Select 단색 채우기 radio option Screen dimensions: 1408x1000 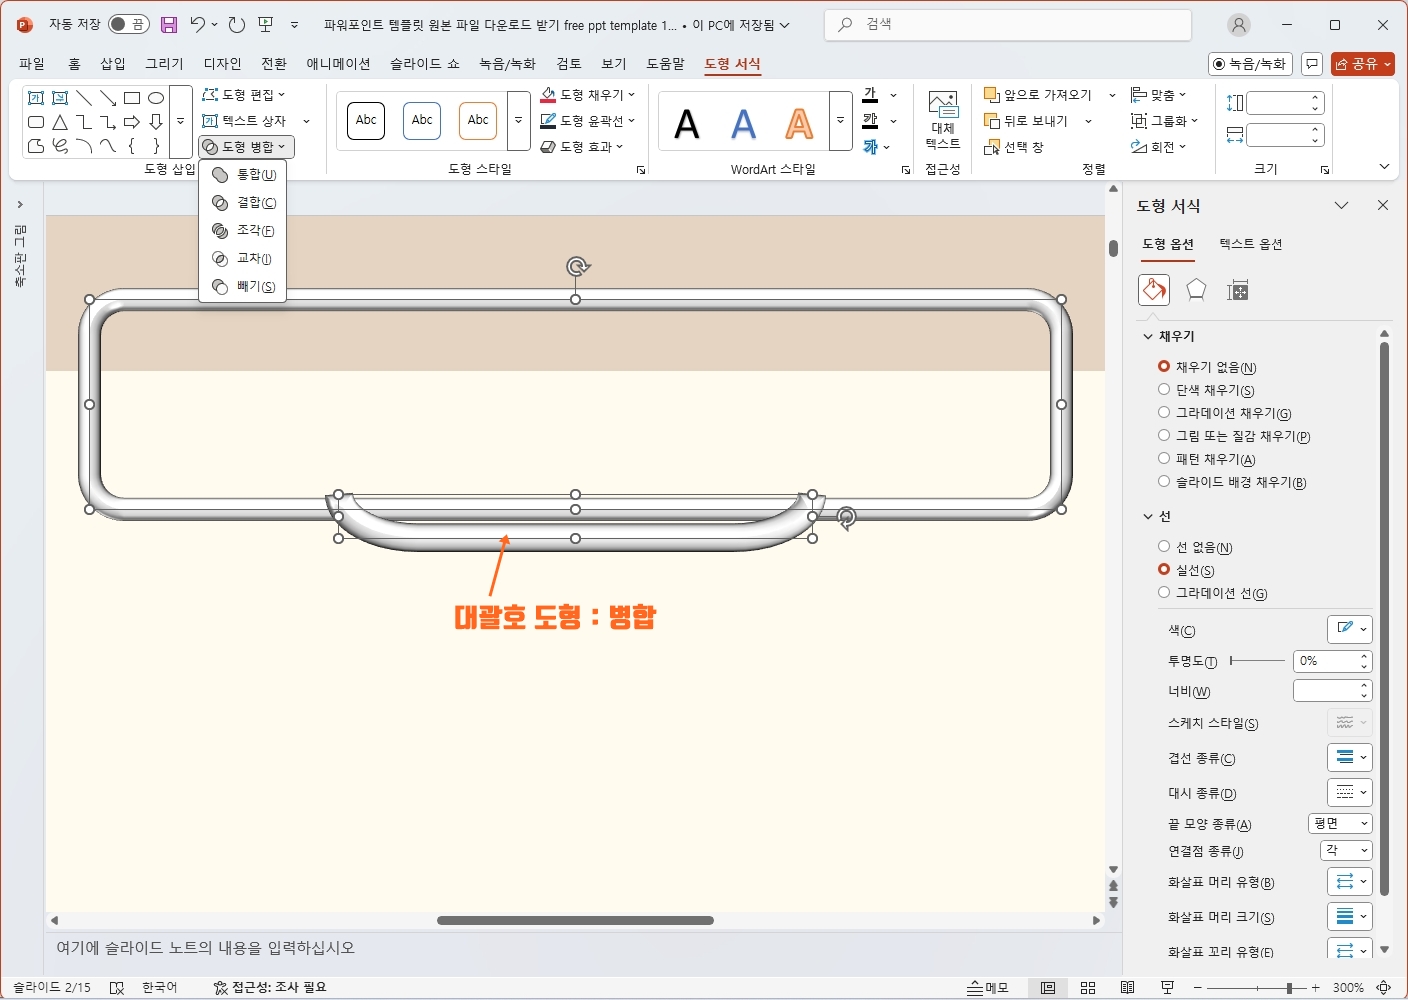pyautogui.click(x=1206, y=390)
